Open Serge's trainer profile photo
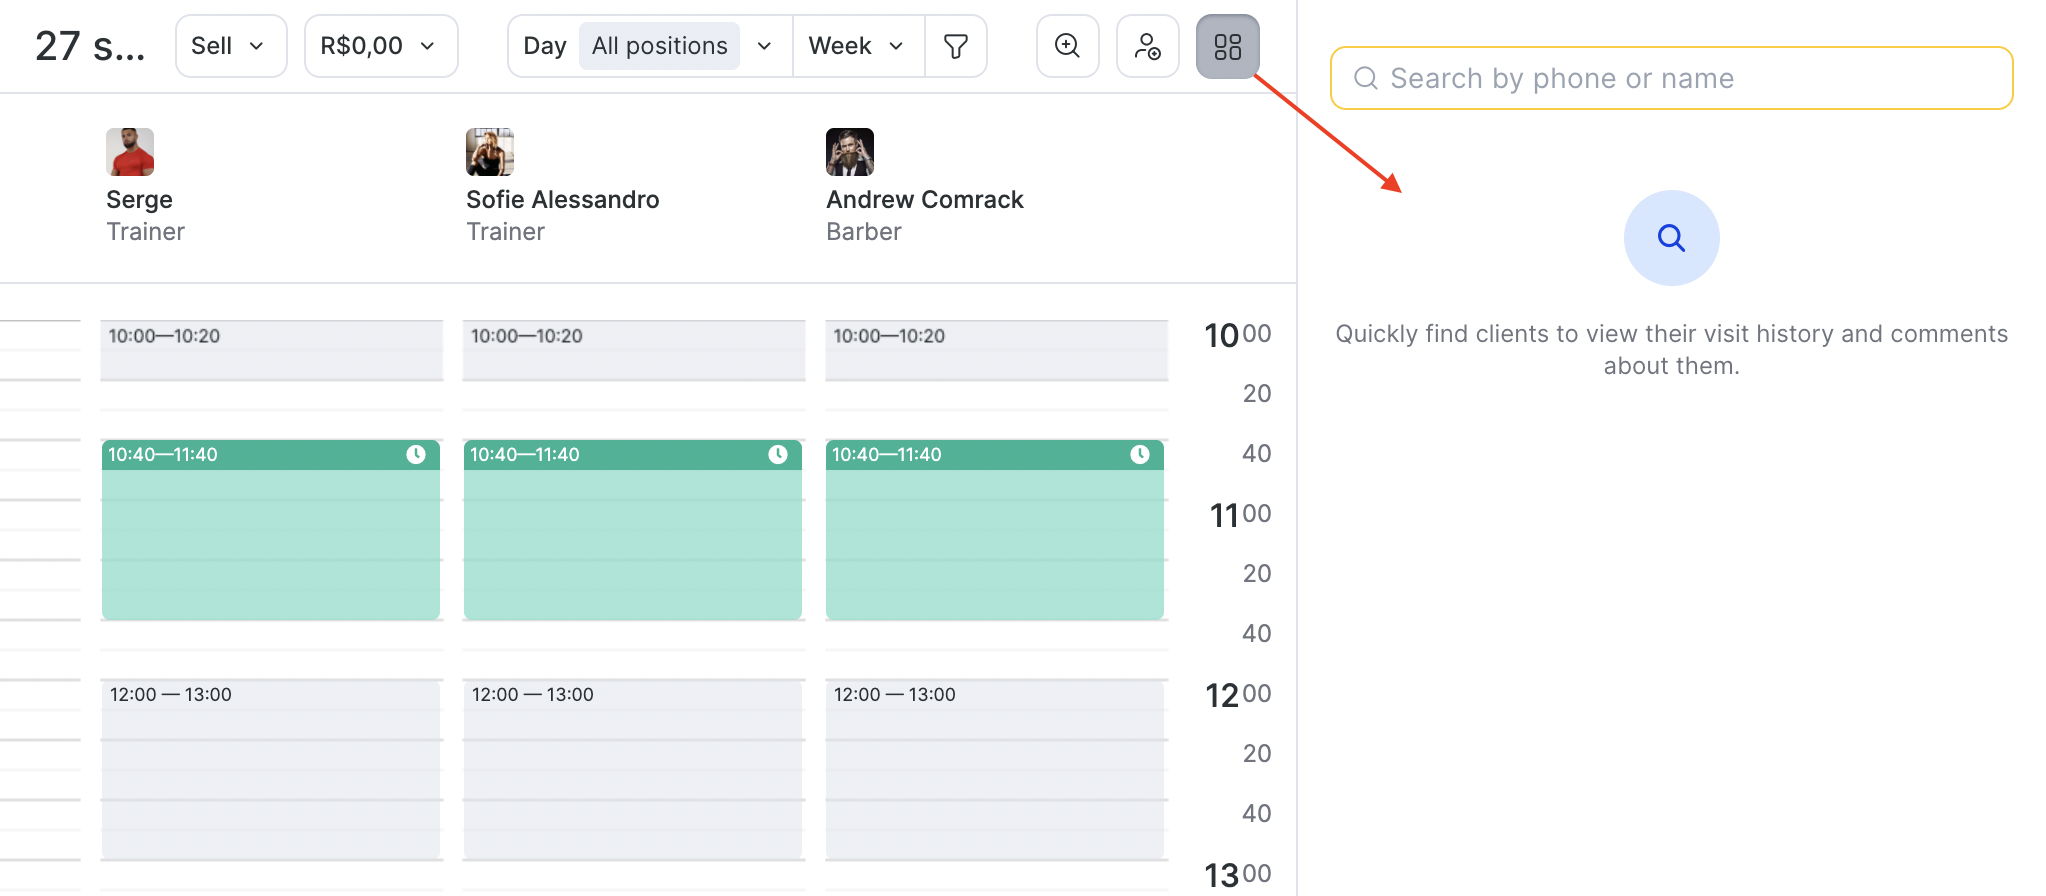 pyautogui.click(x=130, y=152)
